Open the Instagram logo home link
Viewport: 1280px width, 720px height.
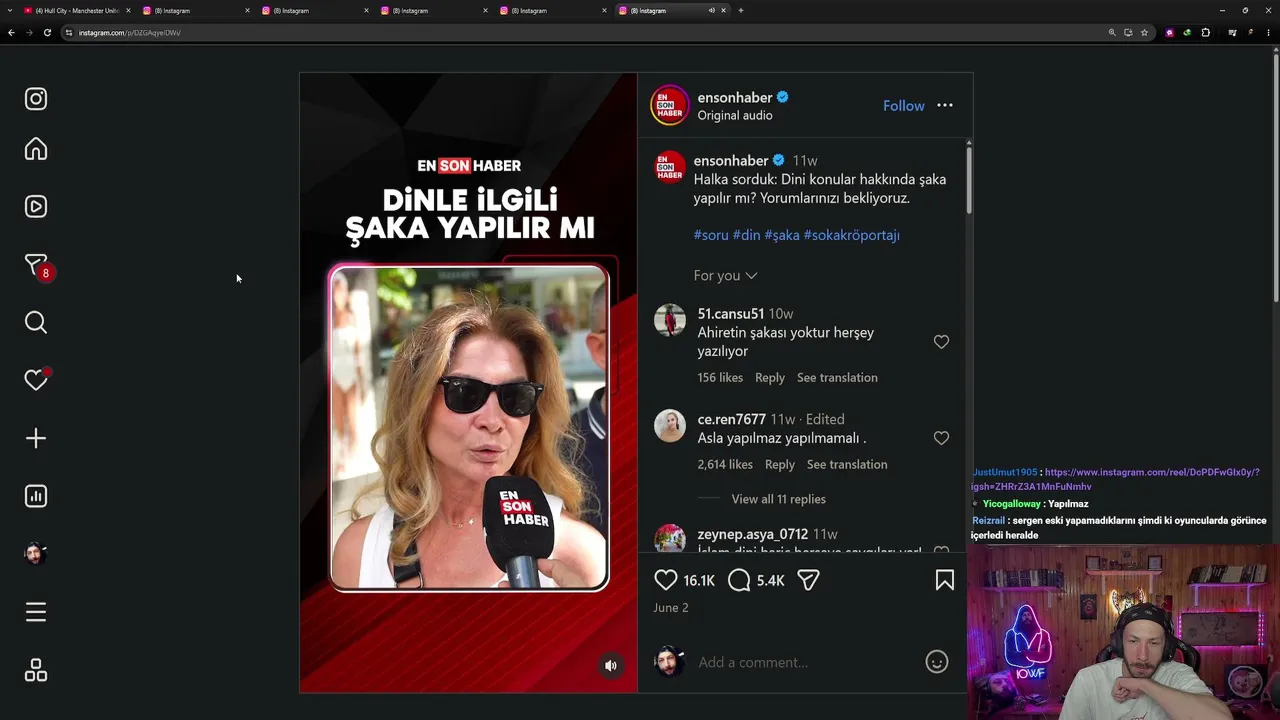tap(36, 99)
